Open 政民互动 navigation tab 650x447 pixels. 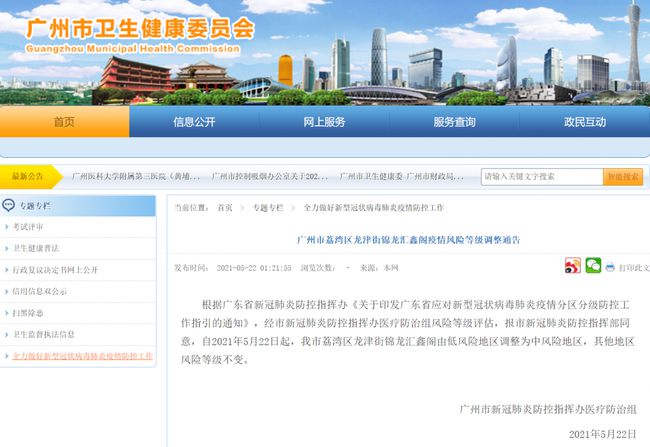(584, 121)
